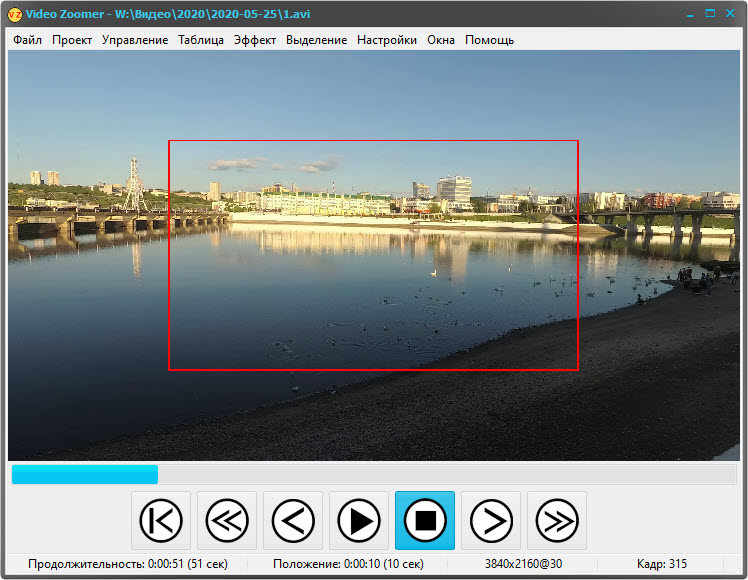
Task: Maximize the Video Zoomer window
Action: pos(710,14)
